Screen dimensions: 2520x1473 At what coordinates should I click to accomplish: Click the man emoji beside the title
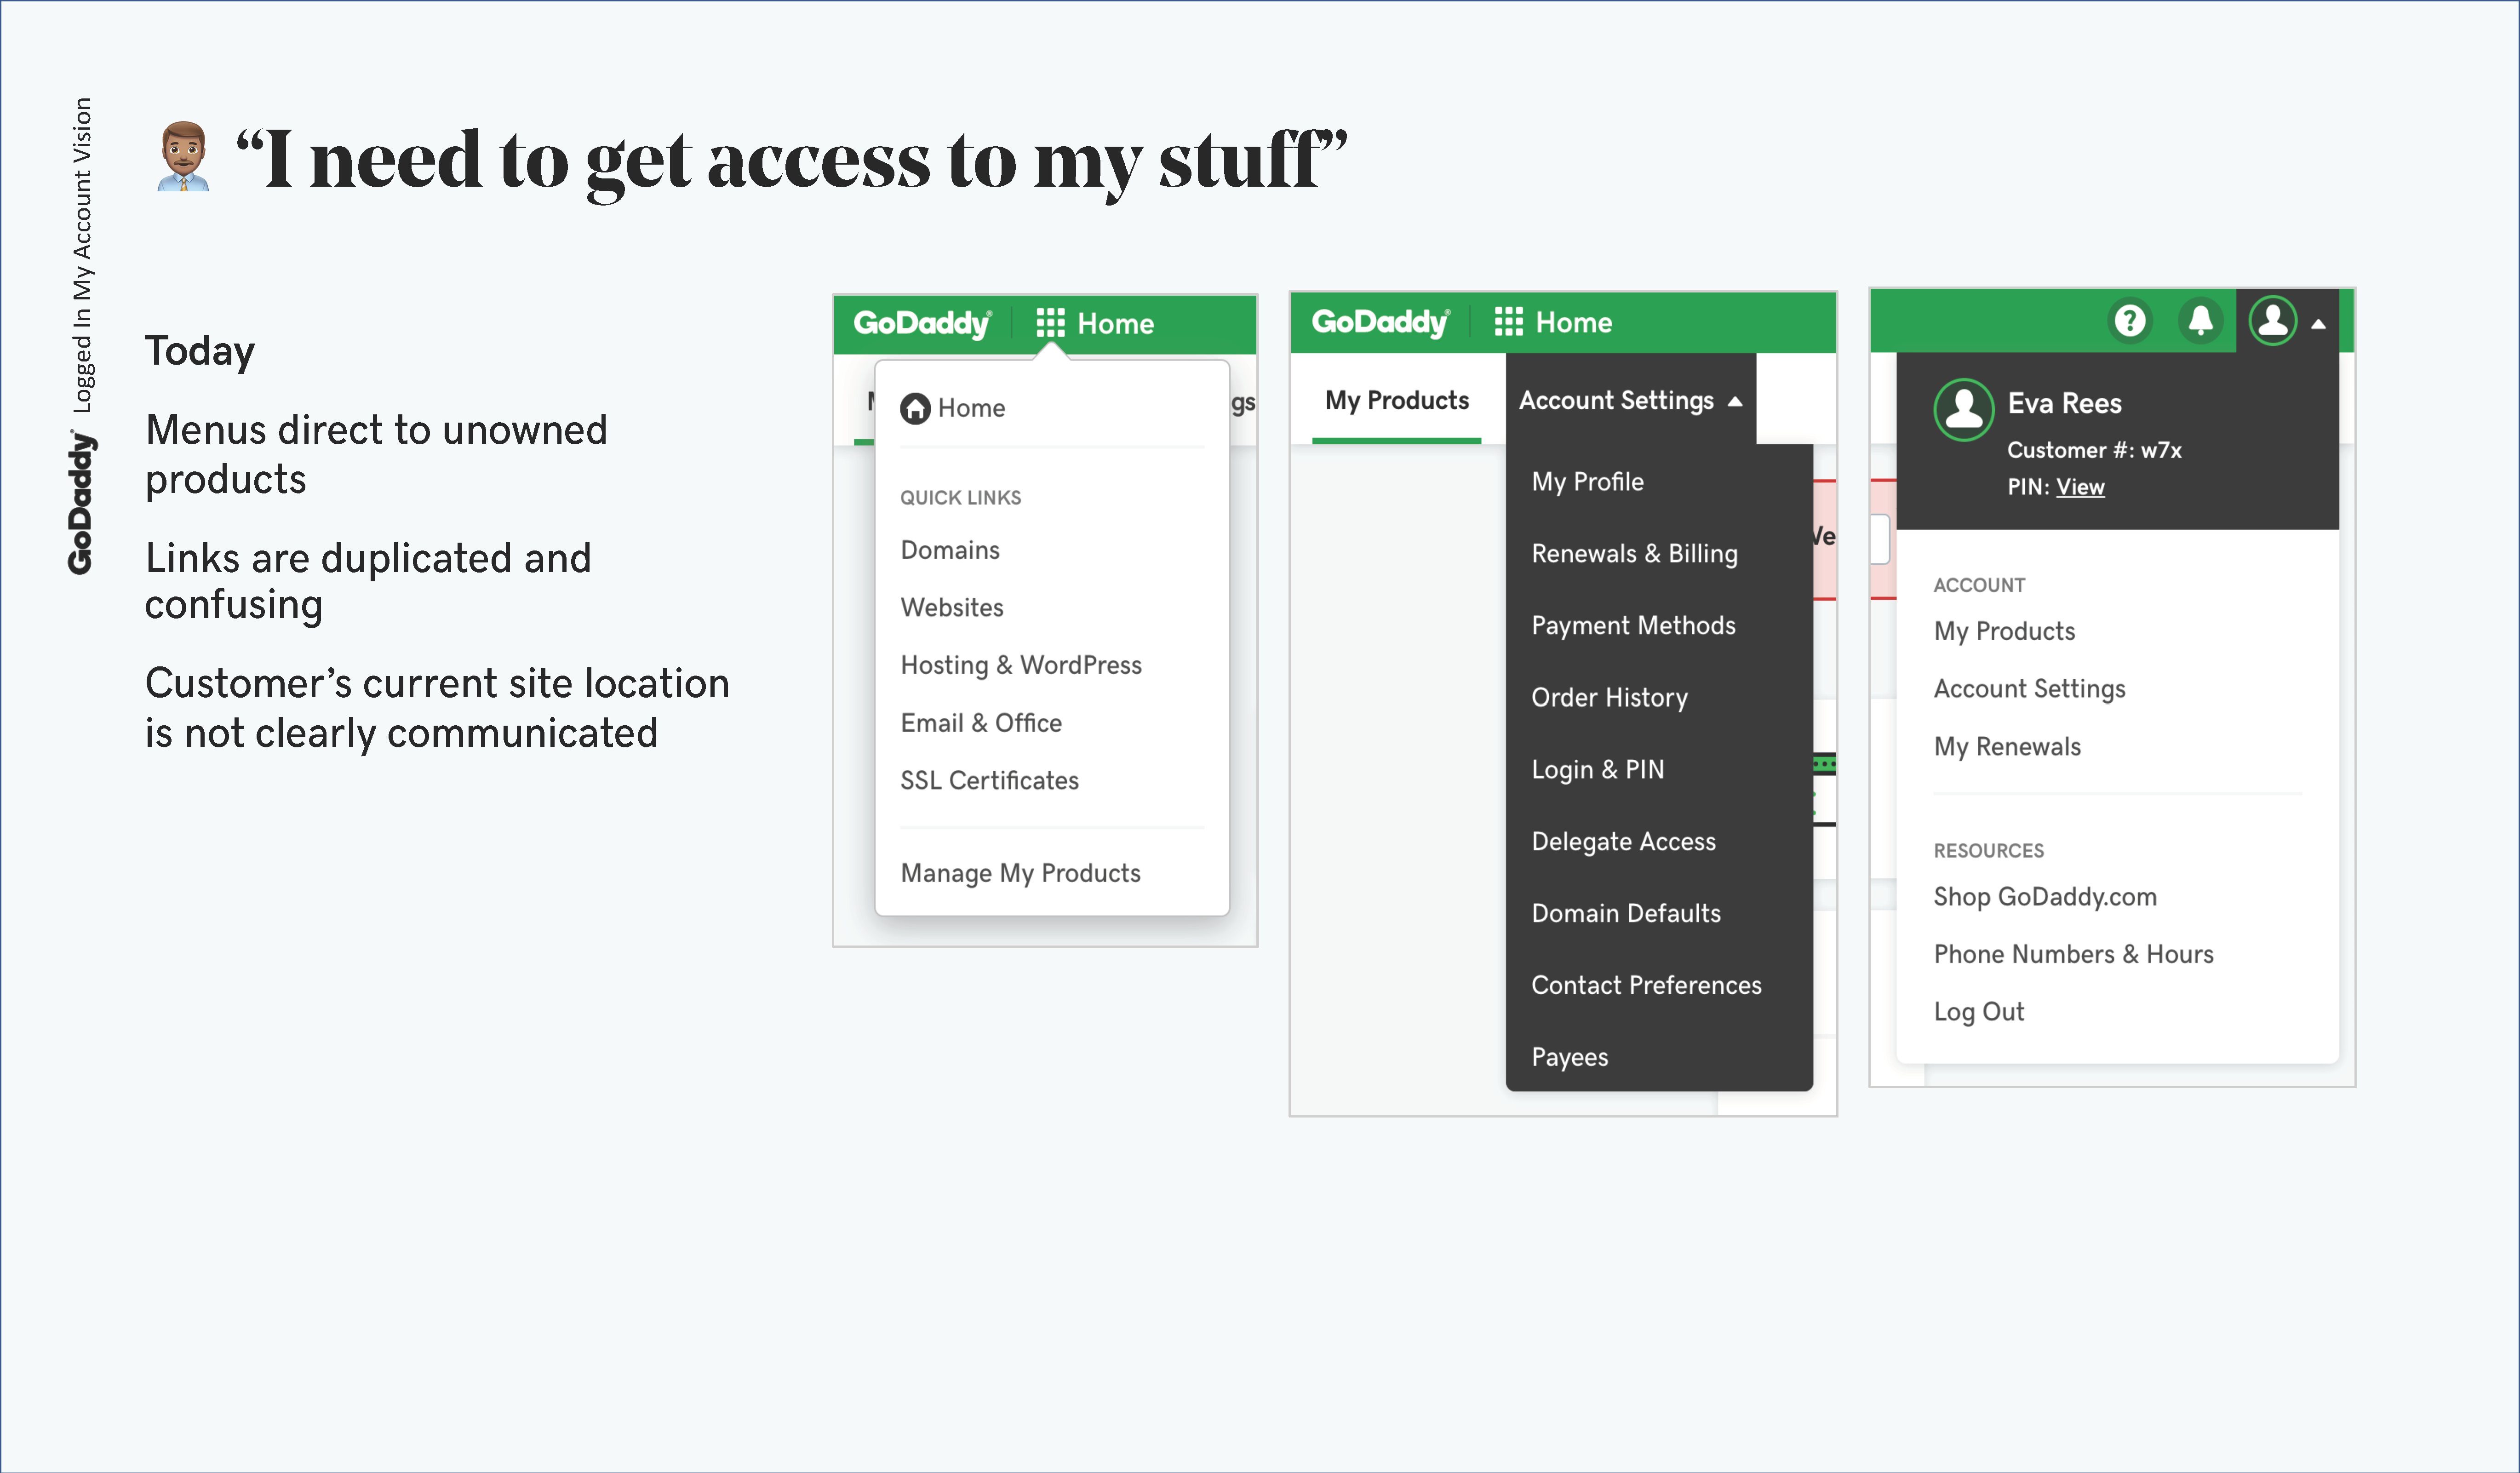pyautogui.click(x=183, y=157)
